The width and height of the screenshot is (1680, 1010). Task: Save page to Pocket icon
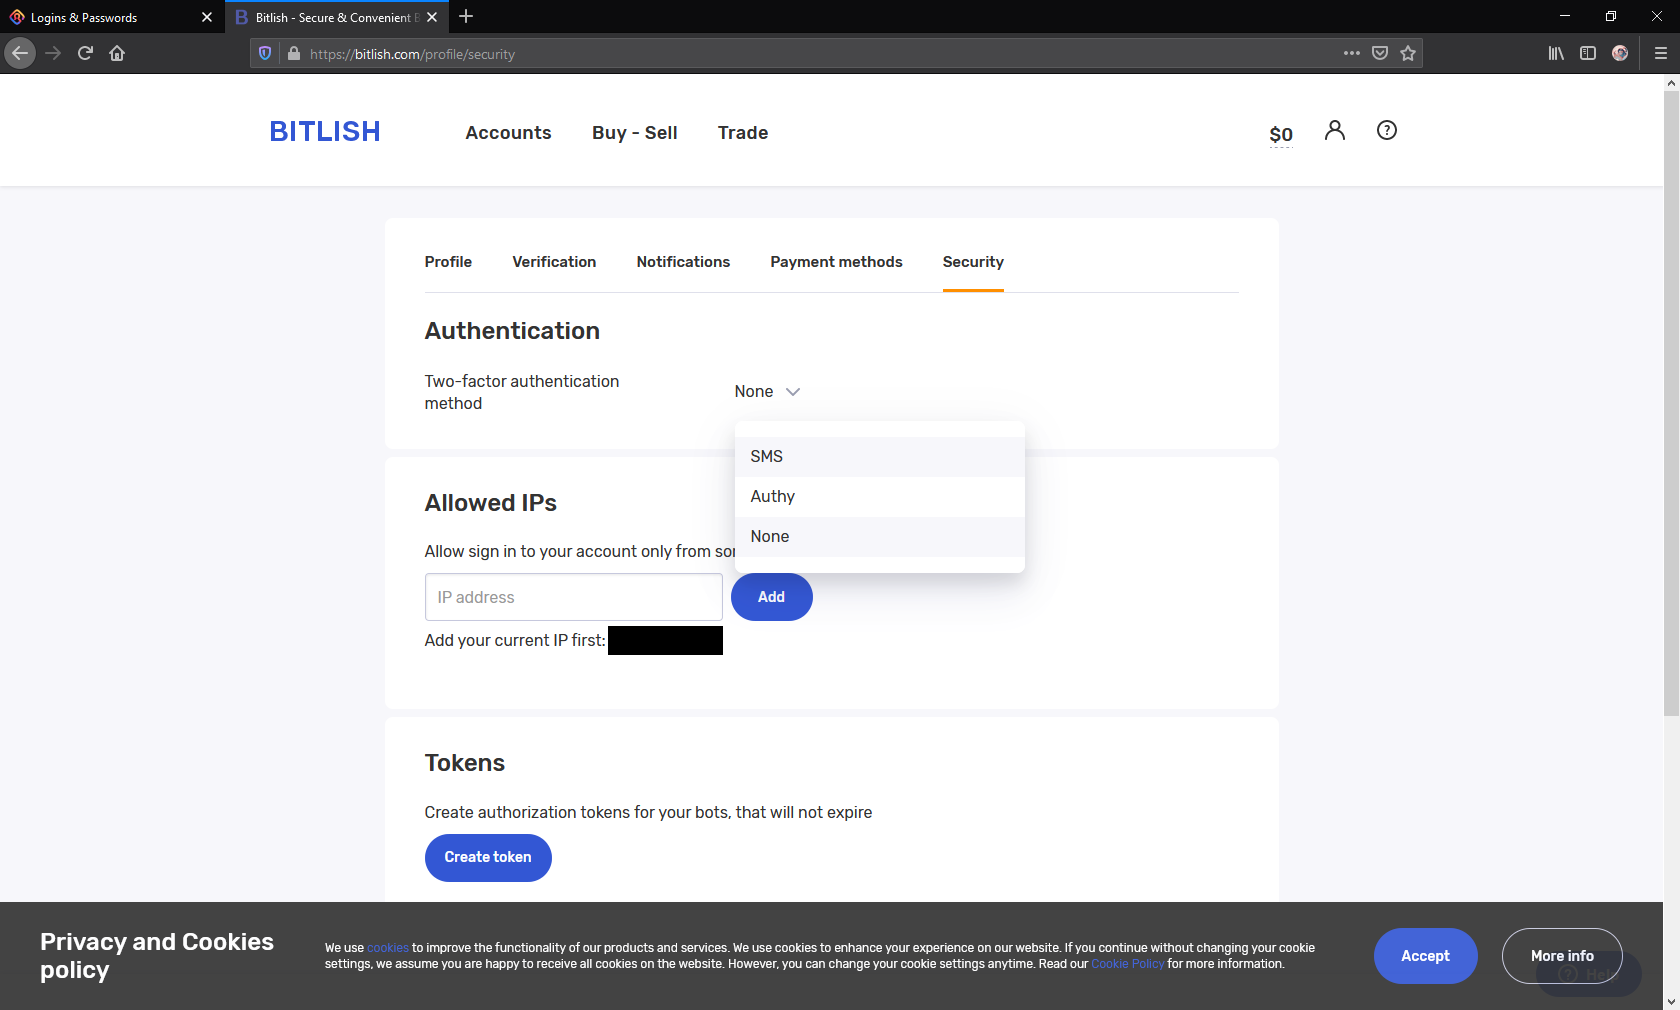[1380, 53]
